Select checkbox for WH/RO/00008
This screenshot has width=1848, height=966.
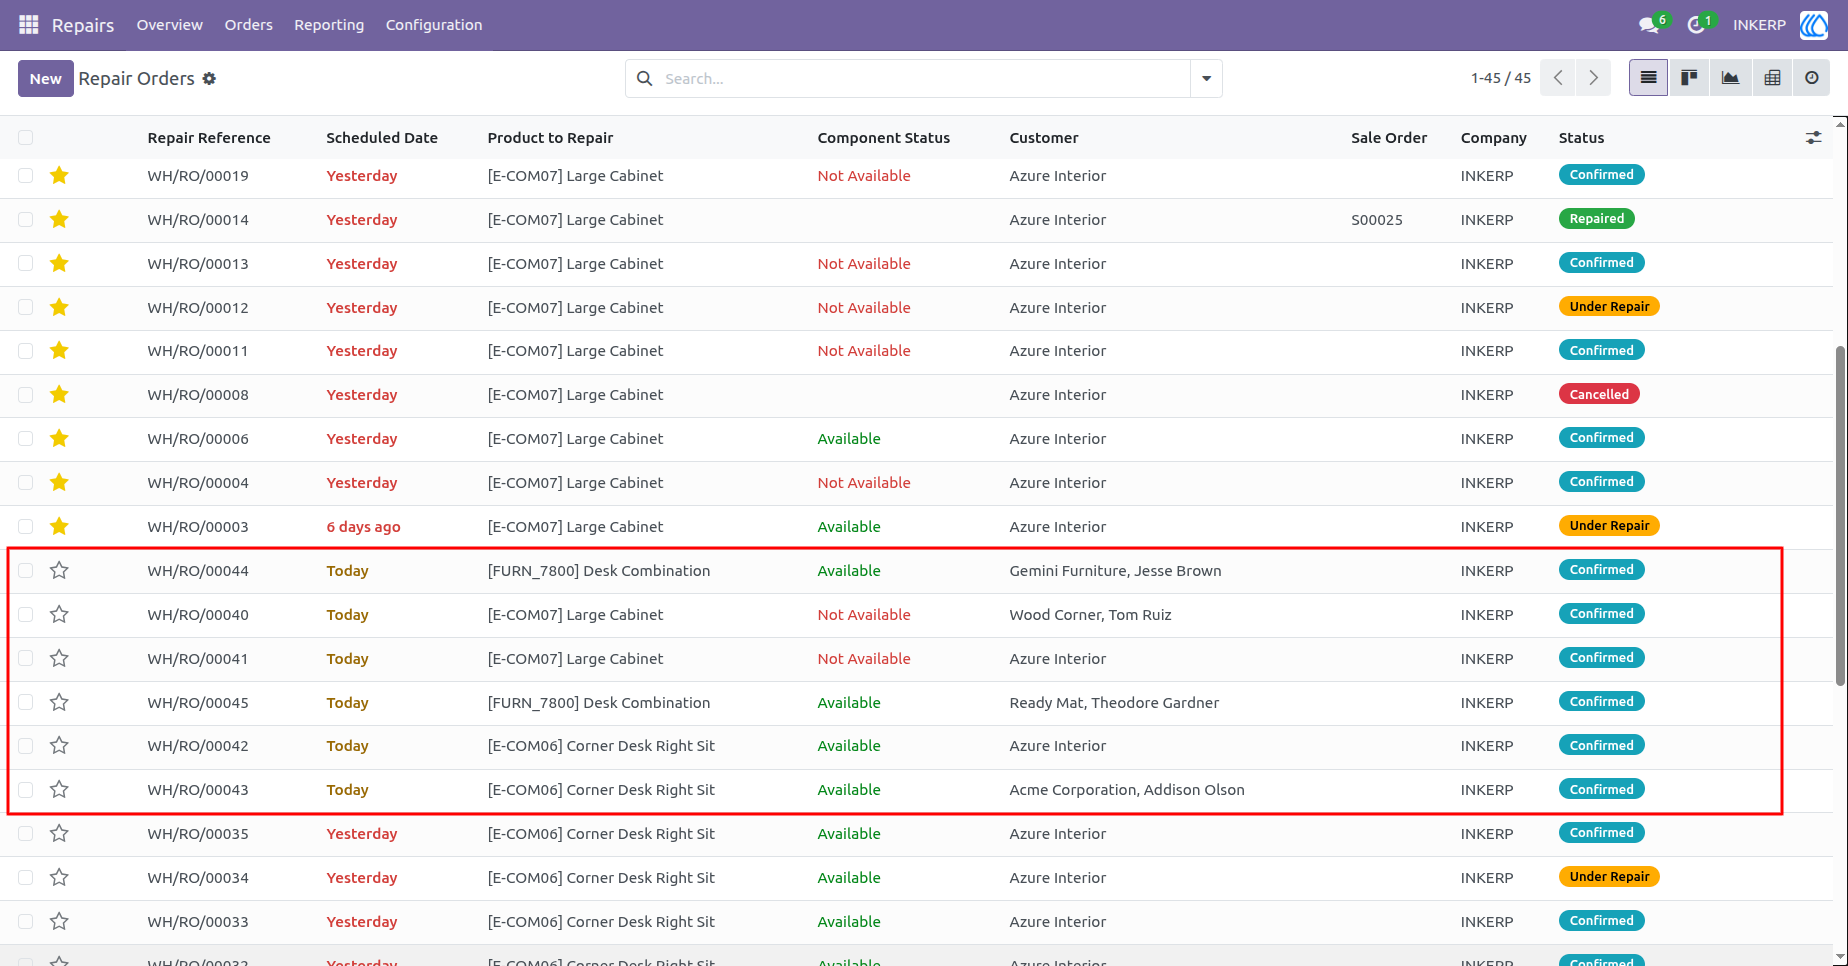pos(26,395)
